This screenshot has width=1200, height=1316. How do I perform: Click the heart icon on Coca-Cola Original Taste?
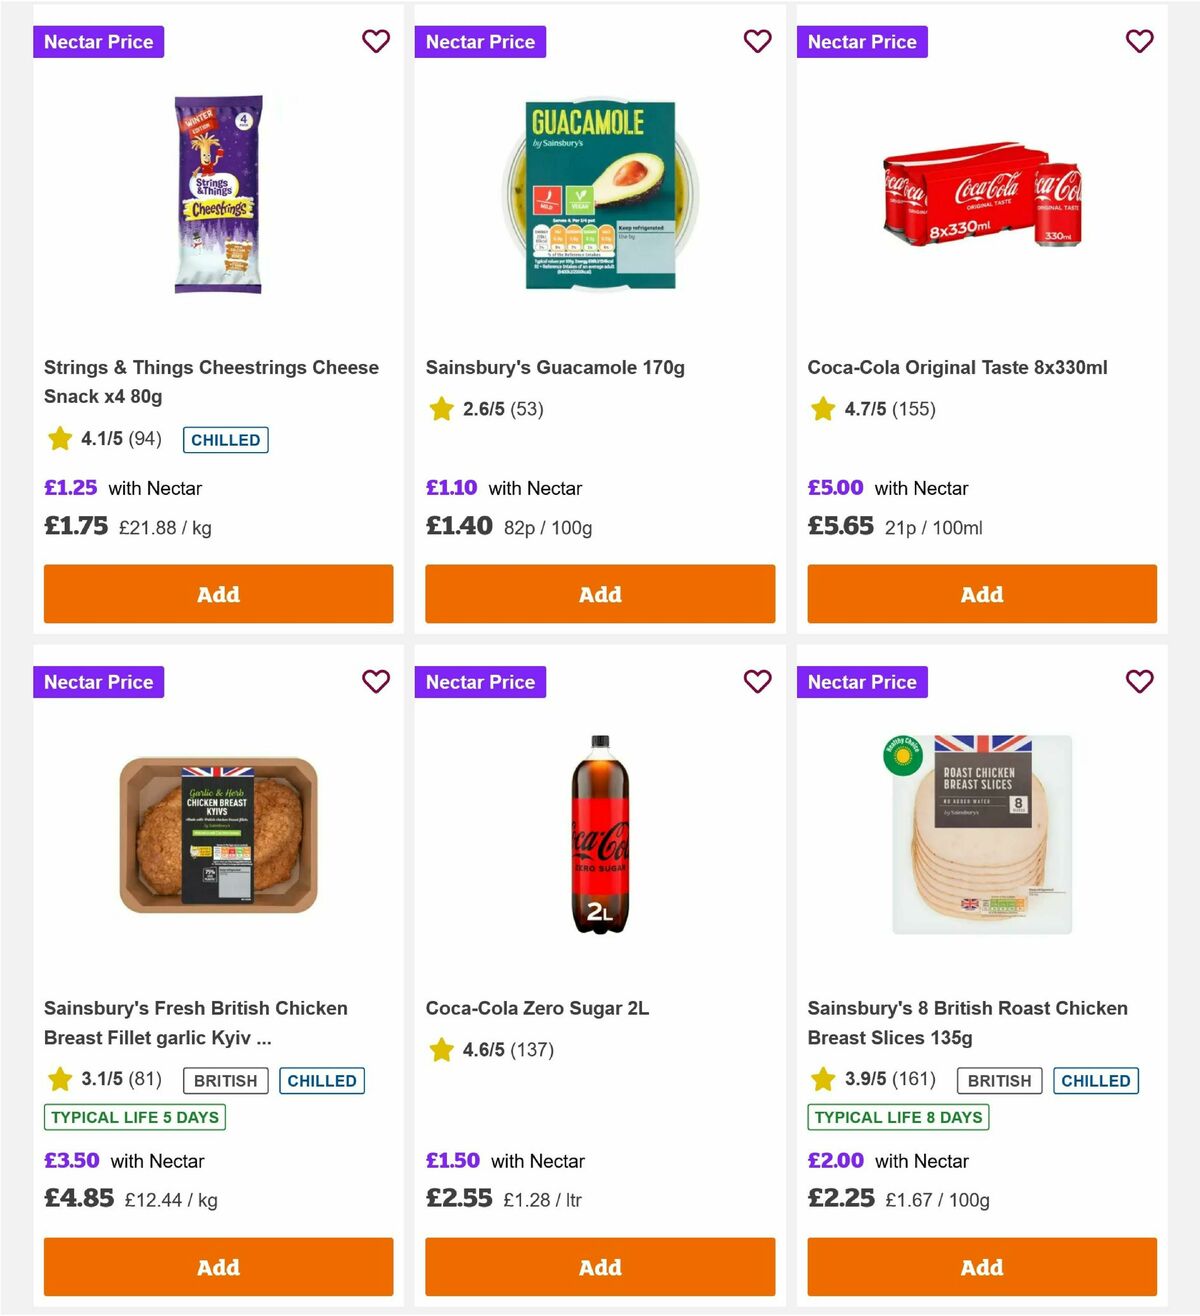(1140, 41)
